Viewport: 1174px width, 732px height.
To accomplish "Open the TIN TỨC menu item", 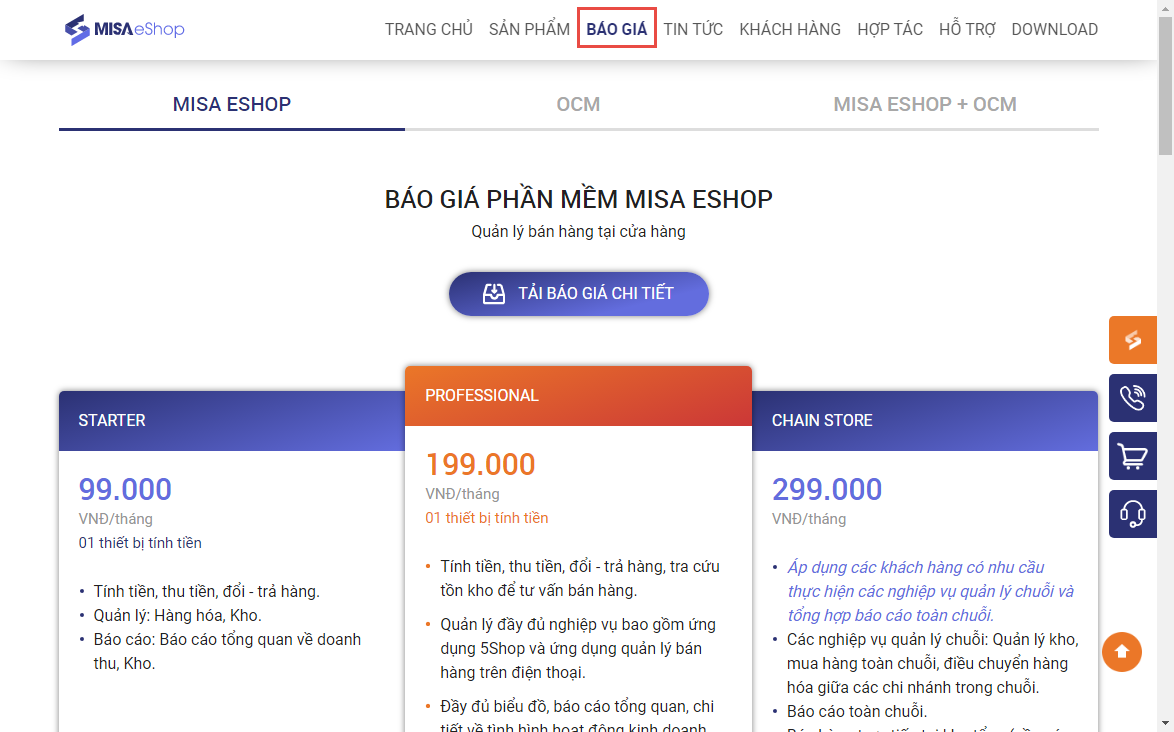I will [693, 29].
